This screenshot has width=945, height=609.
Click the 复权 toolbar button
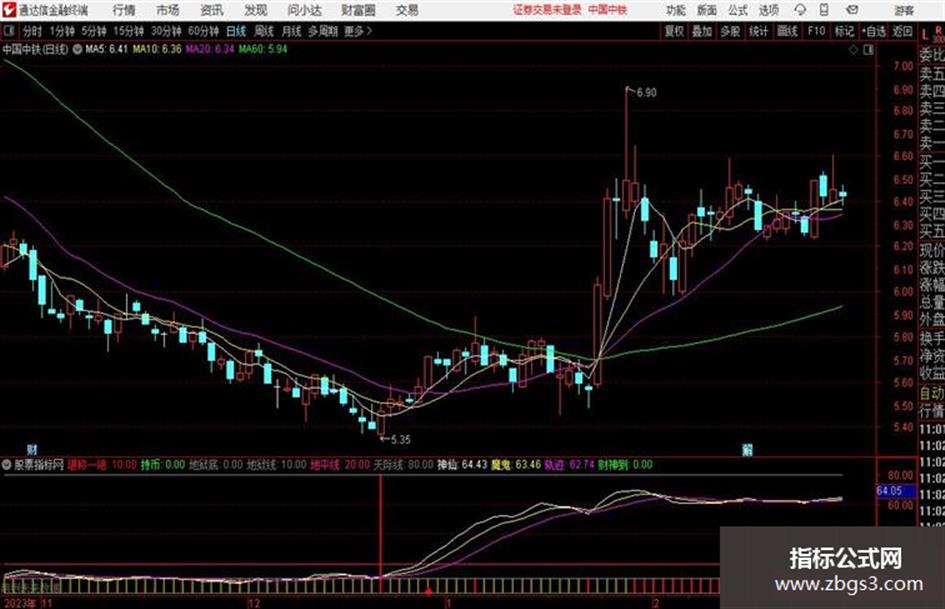[x=674, y=31]
